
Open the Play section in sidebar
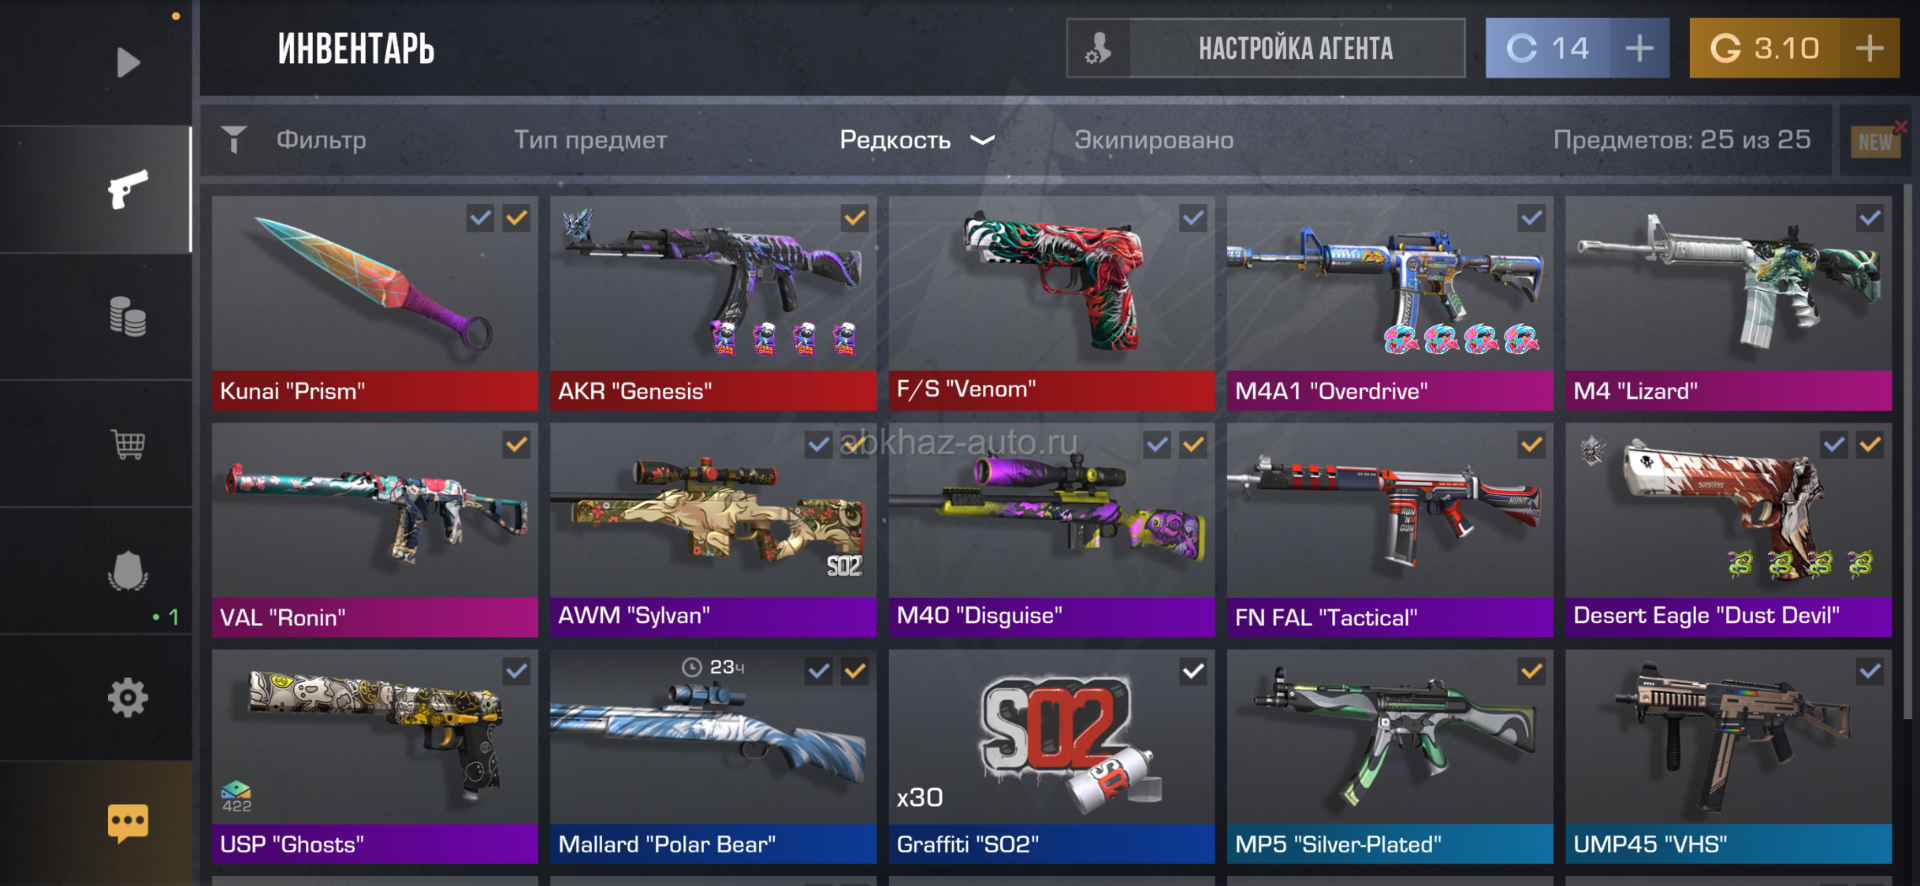[127, 62]
